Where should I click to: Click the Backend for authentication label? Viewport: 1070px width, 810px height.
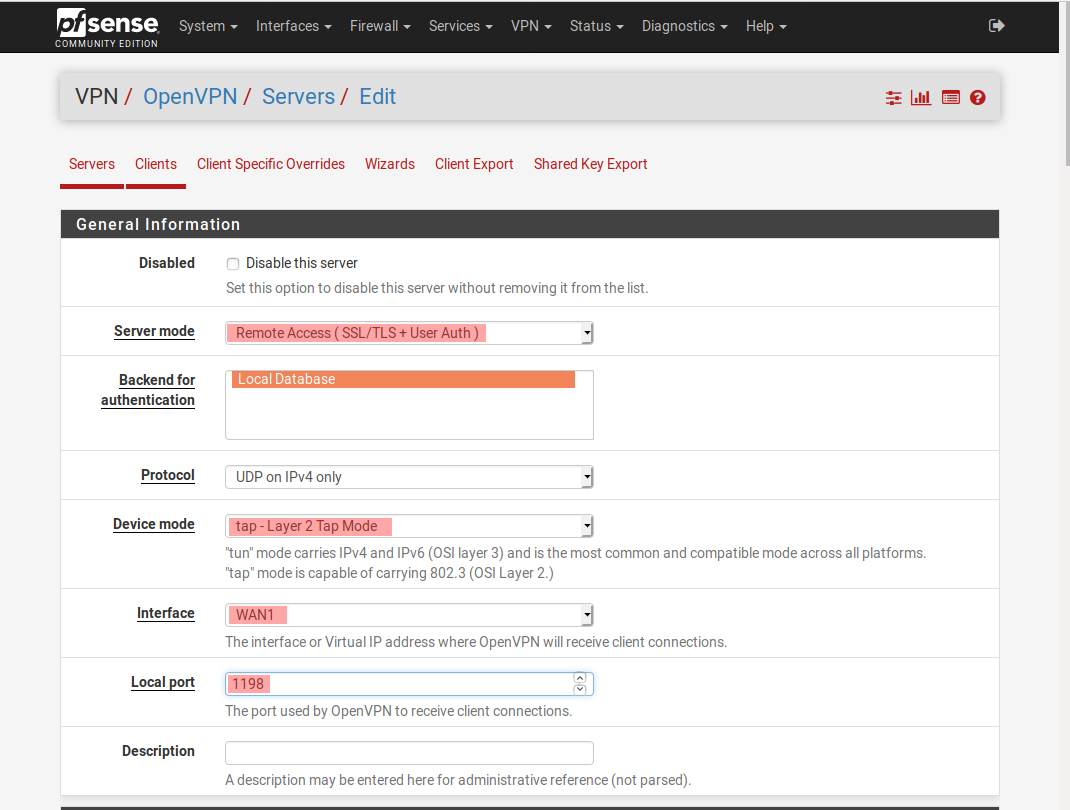[x=148, y=390]
